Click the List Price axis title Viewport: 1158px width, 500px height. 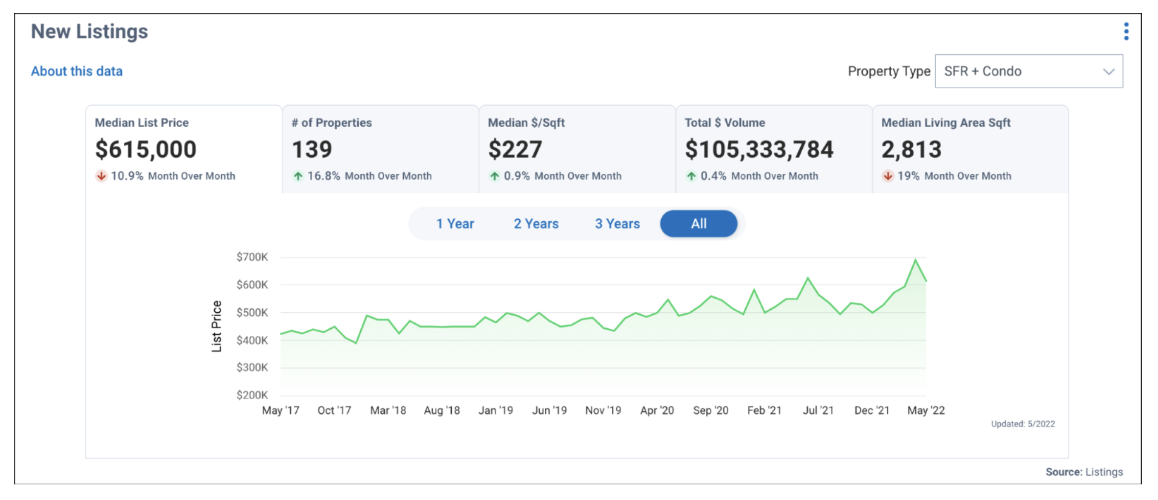[217, 326]
